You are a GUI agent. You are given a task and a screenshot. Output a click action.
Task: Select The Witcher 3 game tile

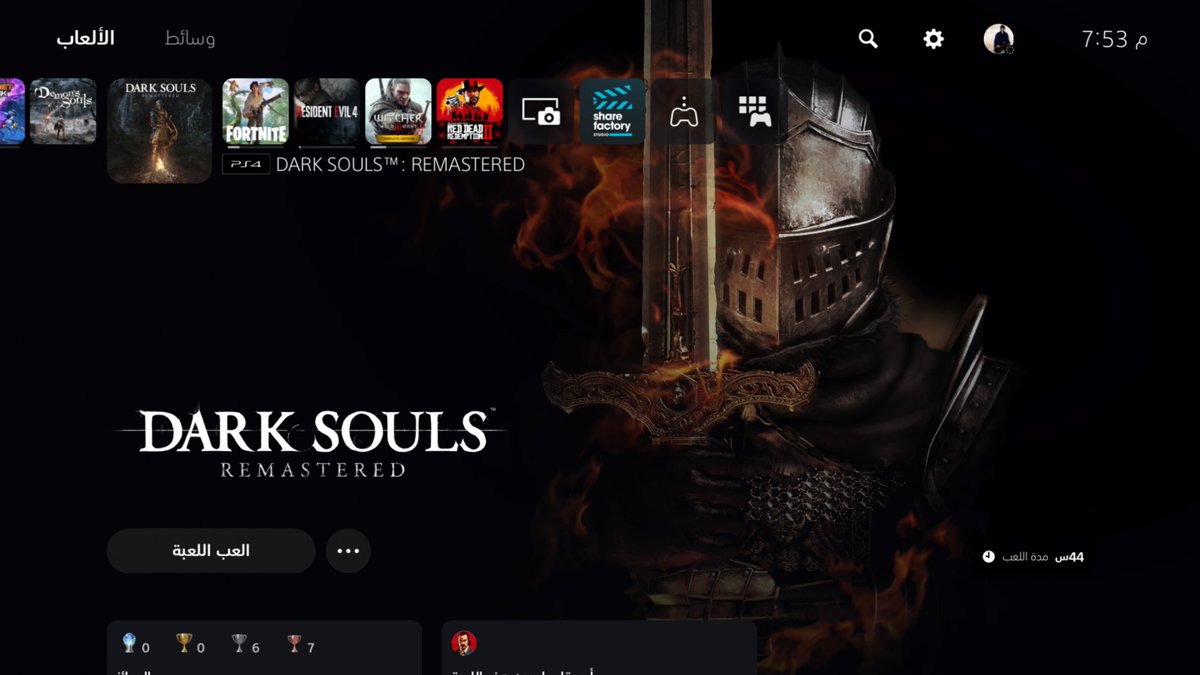398,111
